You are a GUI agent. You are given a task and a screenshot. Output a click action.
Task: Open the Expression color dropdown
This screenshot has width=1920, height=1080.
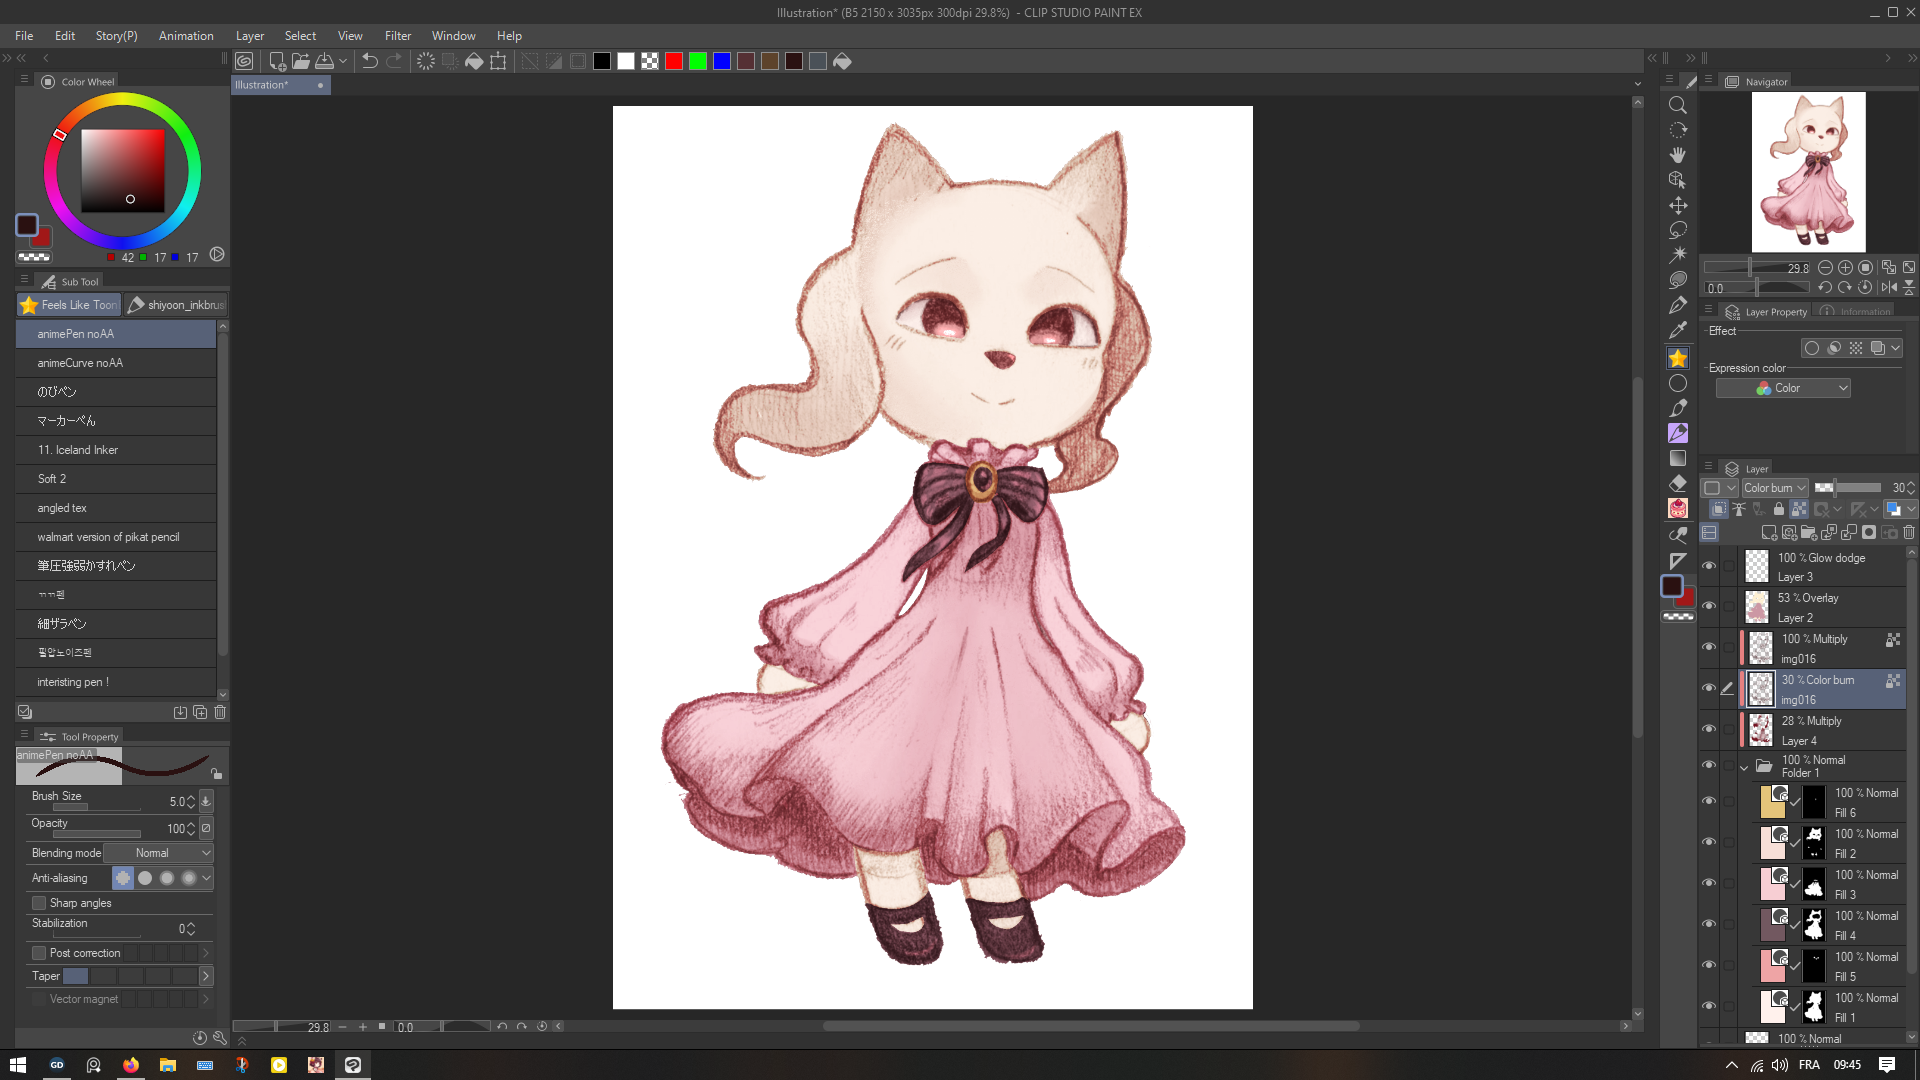point(1783,388)
